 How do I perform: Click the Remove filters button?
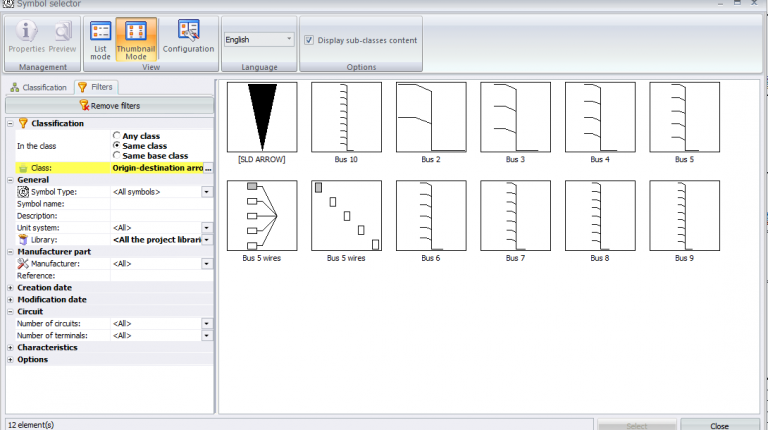(x=110, y=105)
